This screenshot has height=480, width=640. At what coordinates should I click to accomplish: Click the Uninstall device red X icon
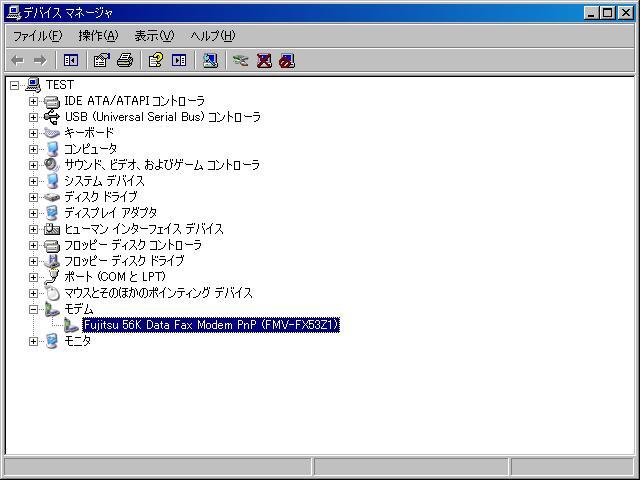[264, 61]
